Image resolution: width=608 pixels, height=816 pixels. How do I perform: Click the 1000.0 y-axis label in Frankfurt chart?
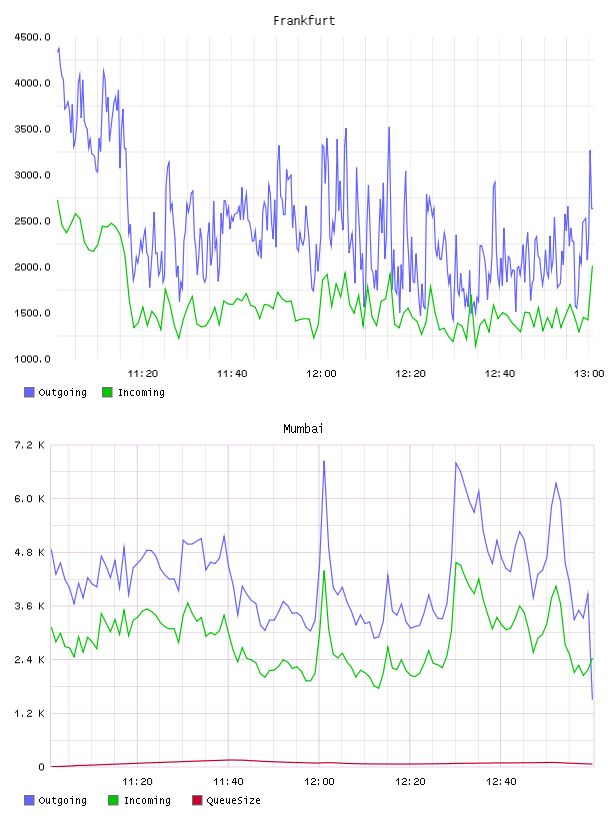[x=32, y=359]
